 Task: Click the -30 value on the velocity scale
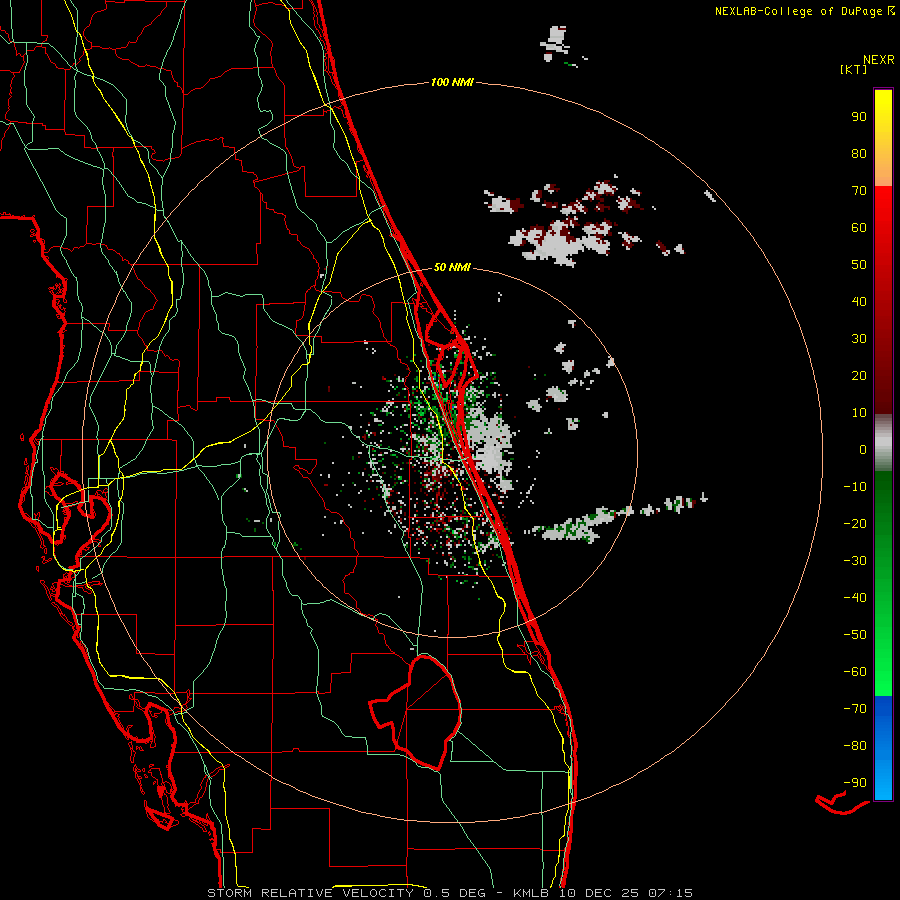855,561
